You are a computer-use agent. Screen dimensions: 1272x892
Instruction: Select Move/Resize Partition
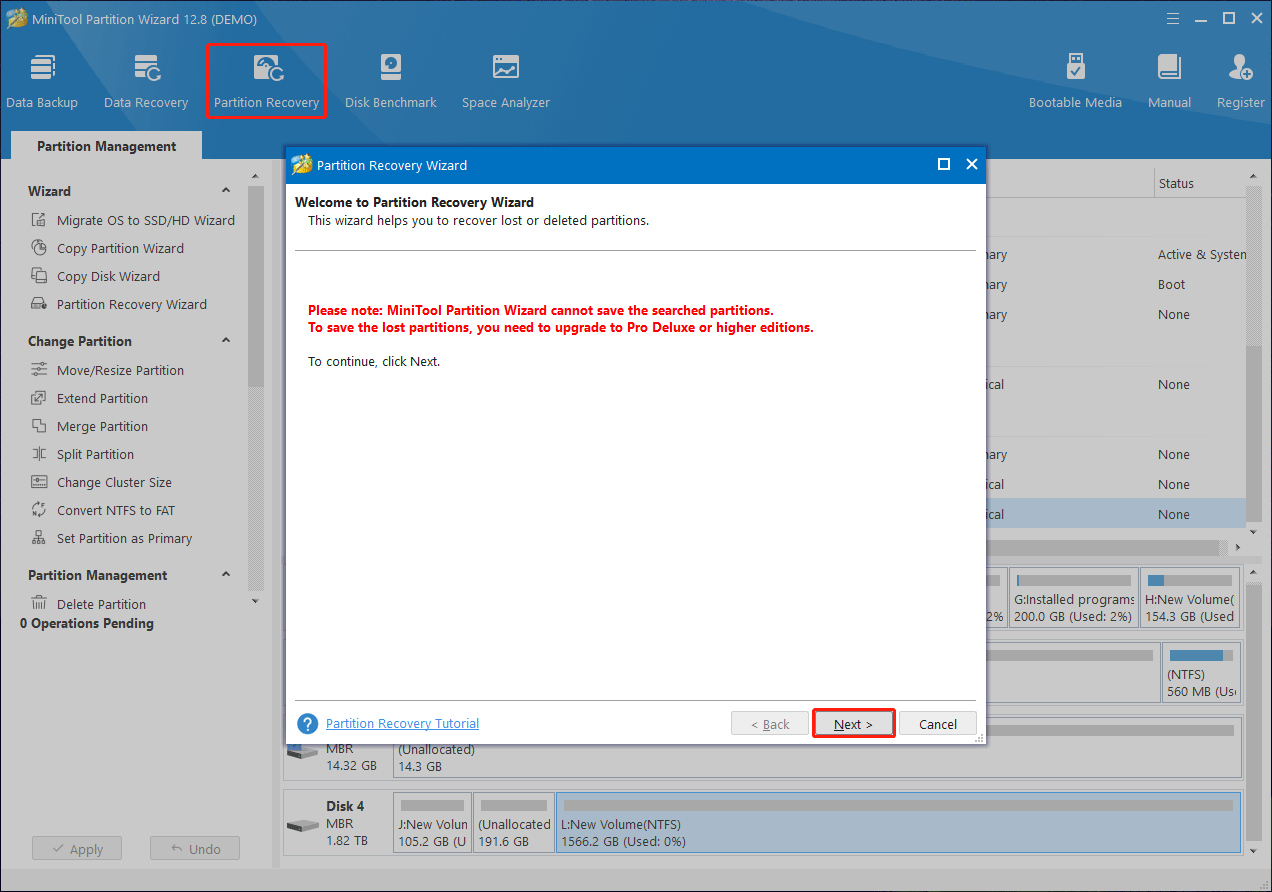tap(107, 370)
